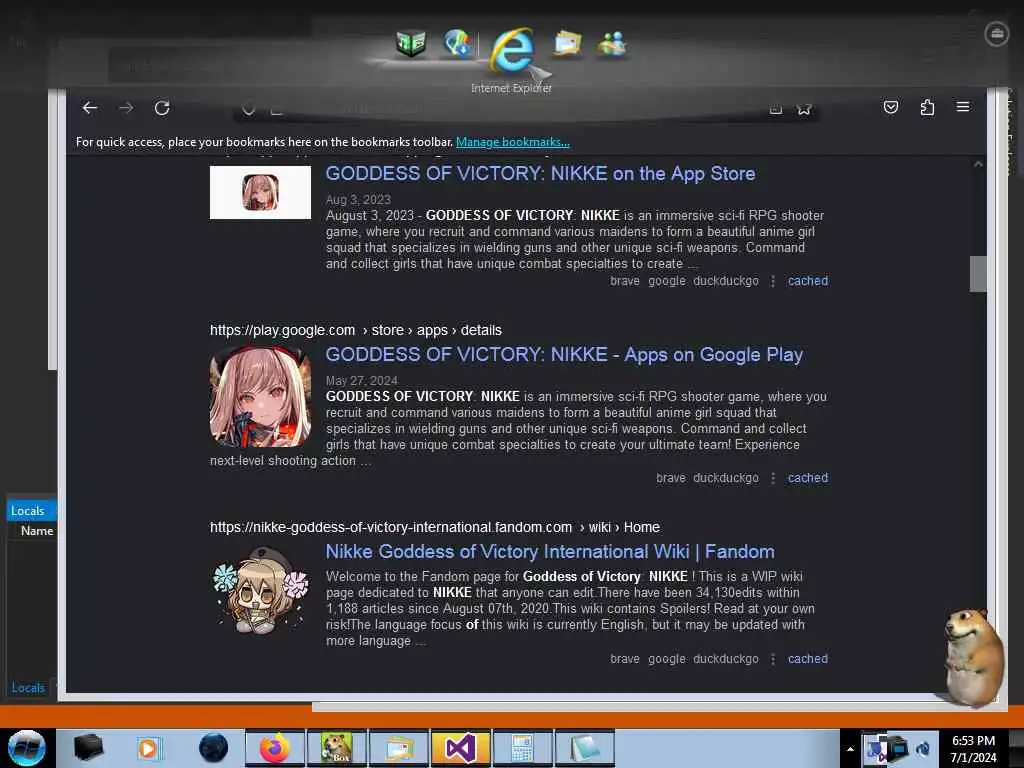
Task: Open the more-options dots on App Store result
Action: pyautogui.click(x=773, y=281)
